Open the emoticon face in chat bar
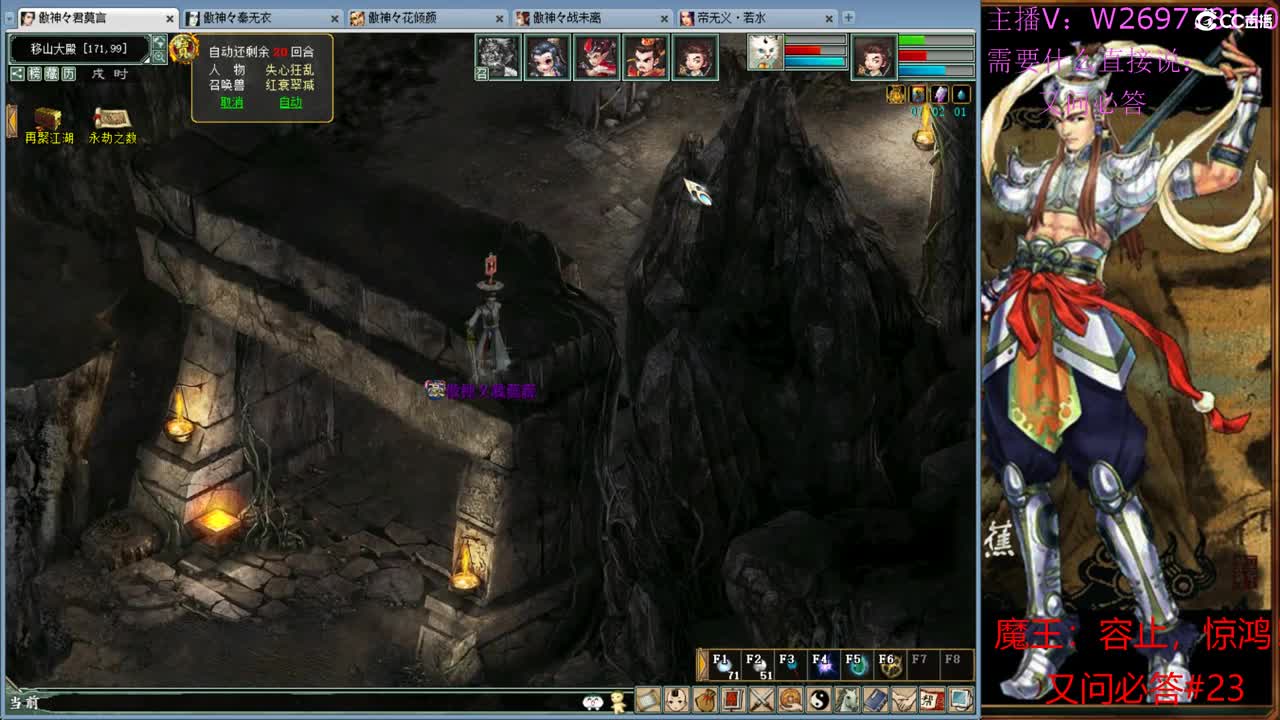1280x720 pixels. pos(593,703)
